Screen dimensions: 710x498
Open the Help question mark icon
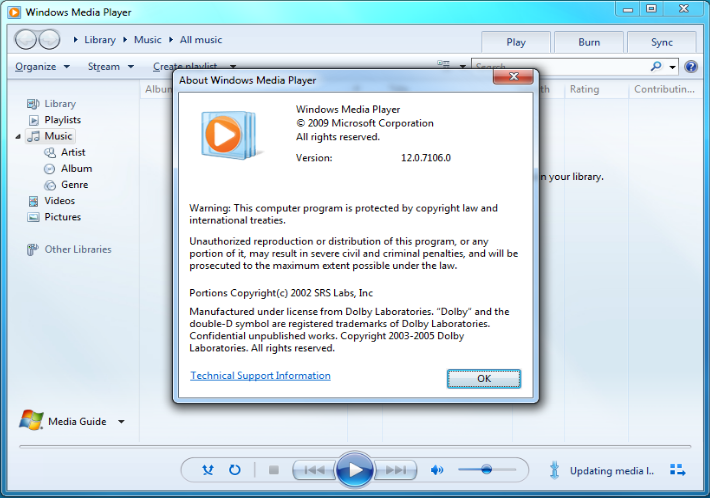tap(691, 67)
